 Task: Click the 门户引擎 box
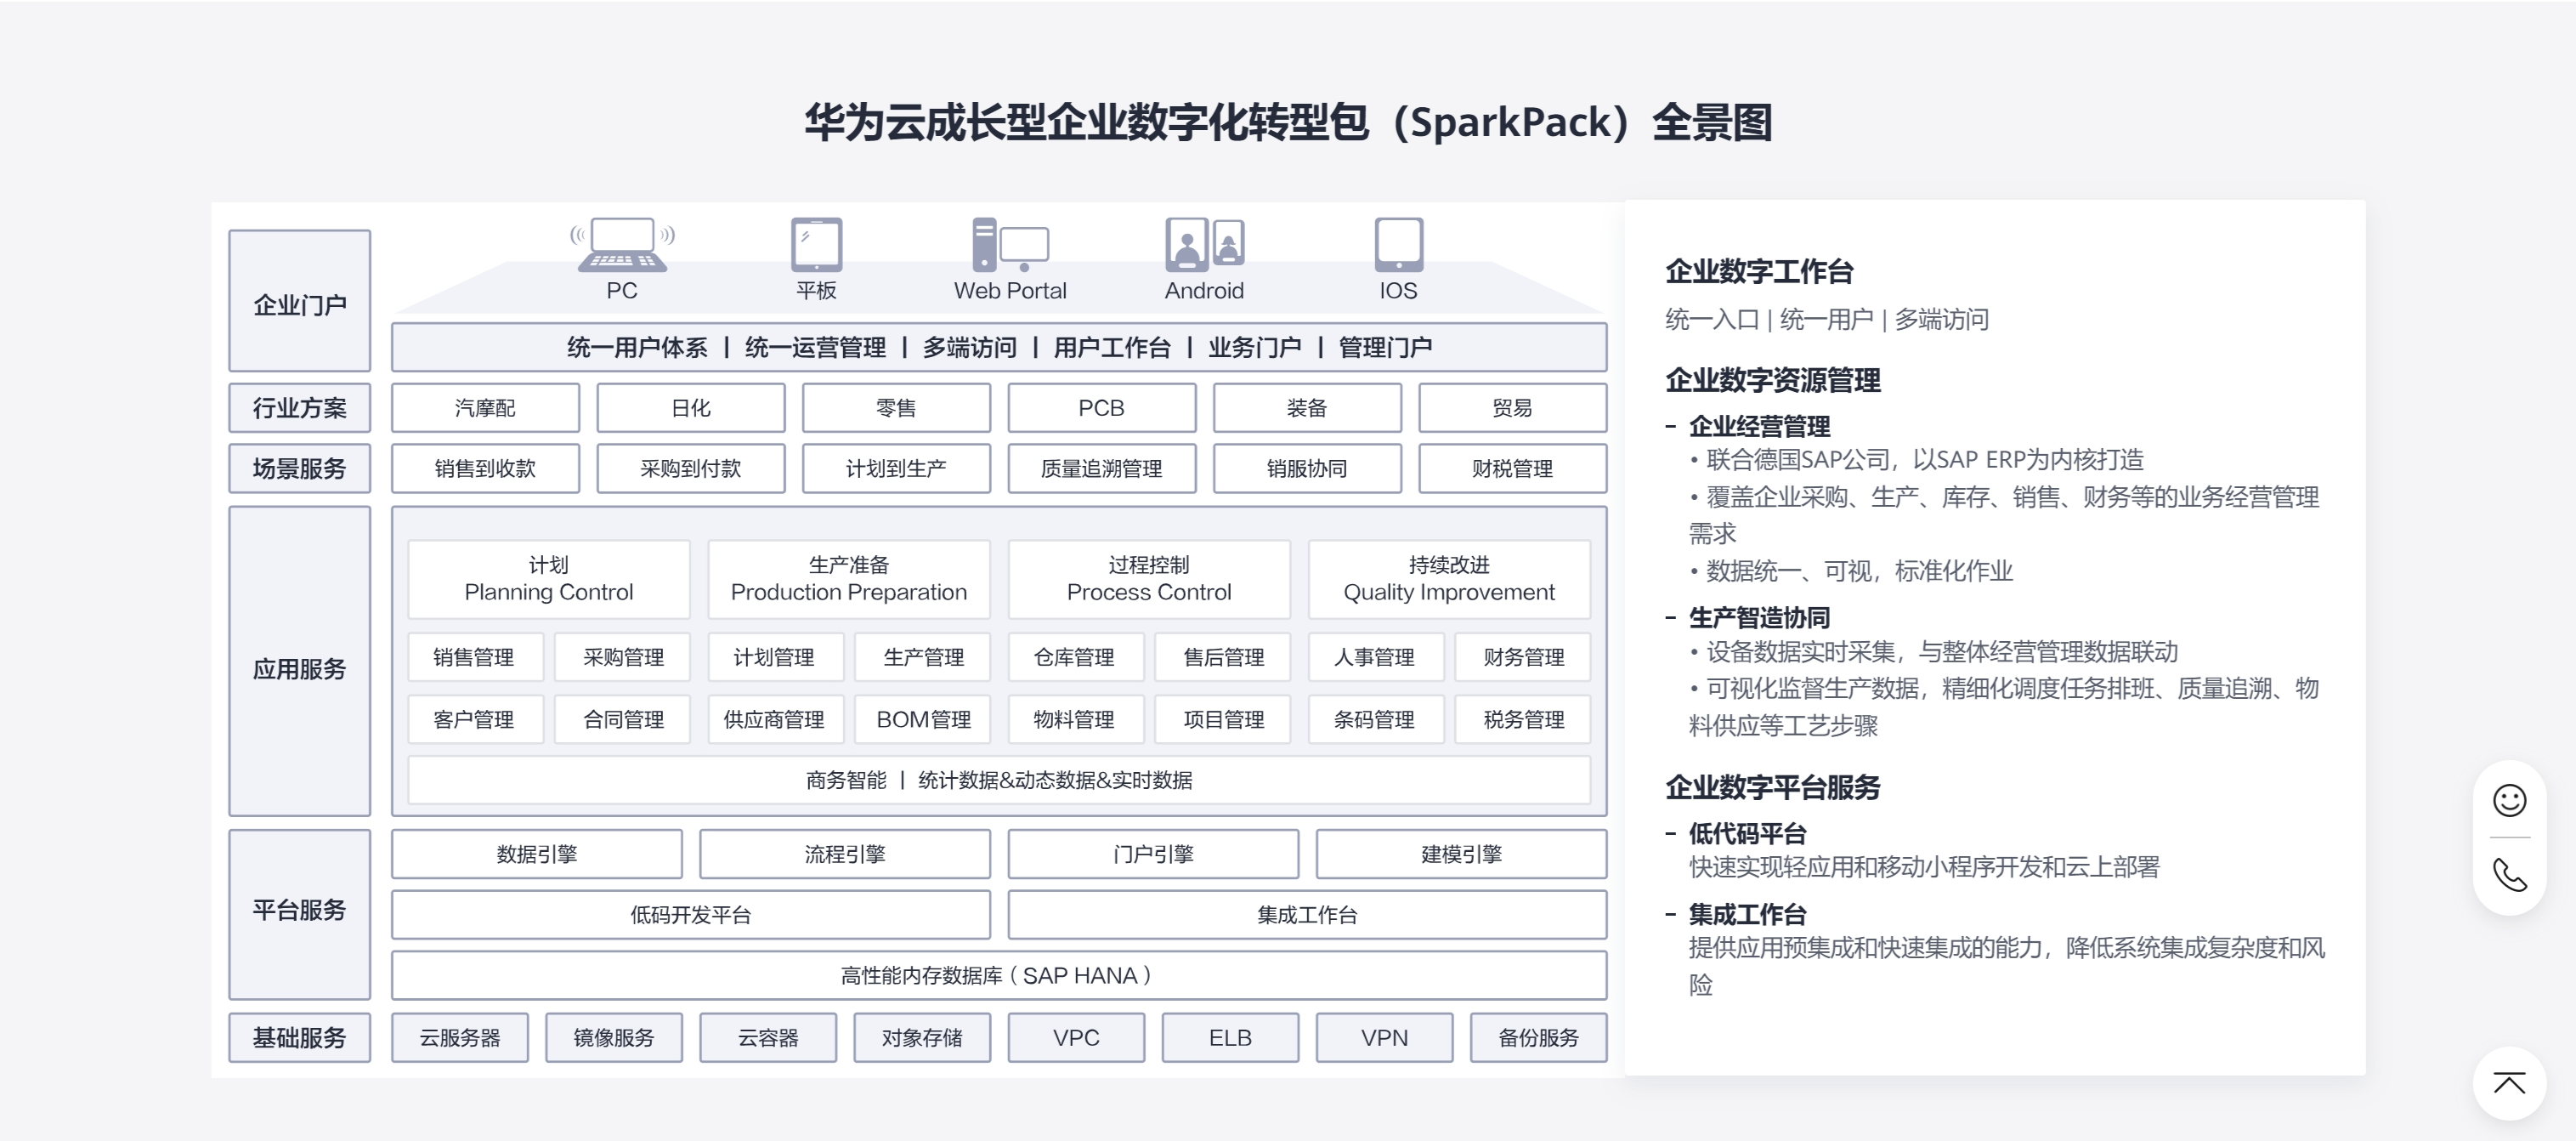pyautogui.click(x=1153, y=853)
